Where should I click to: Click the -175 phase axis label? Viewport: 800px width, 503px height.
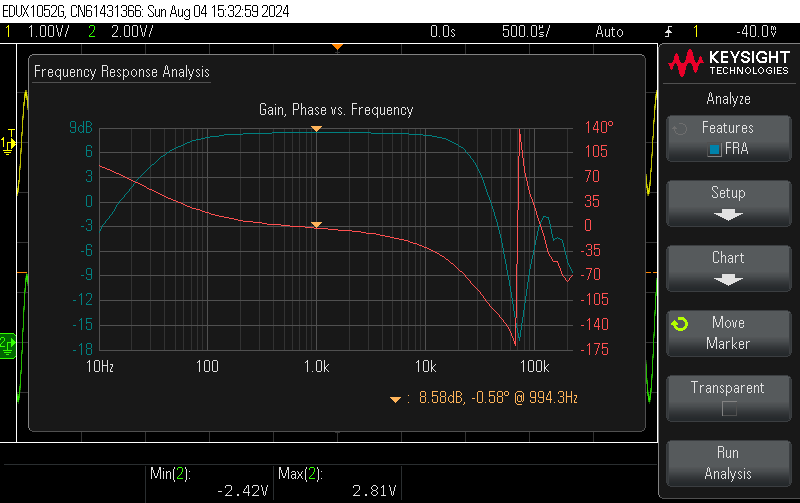point(594,349)
